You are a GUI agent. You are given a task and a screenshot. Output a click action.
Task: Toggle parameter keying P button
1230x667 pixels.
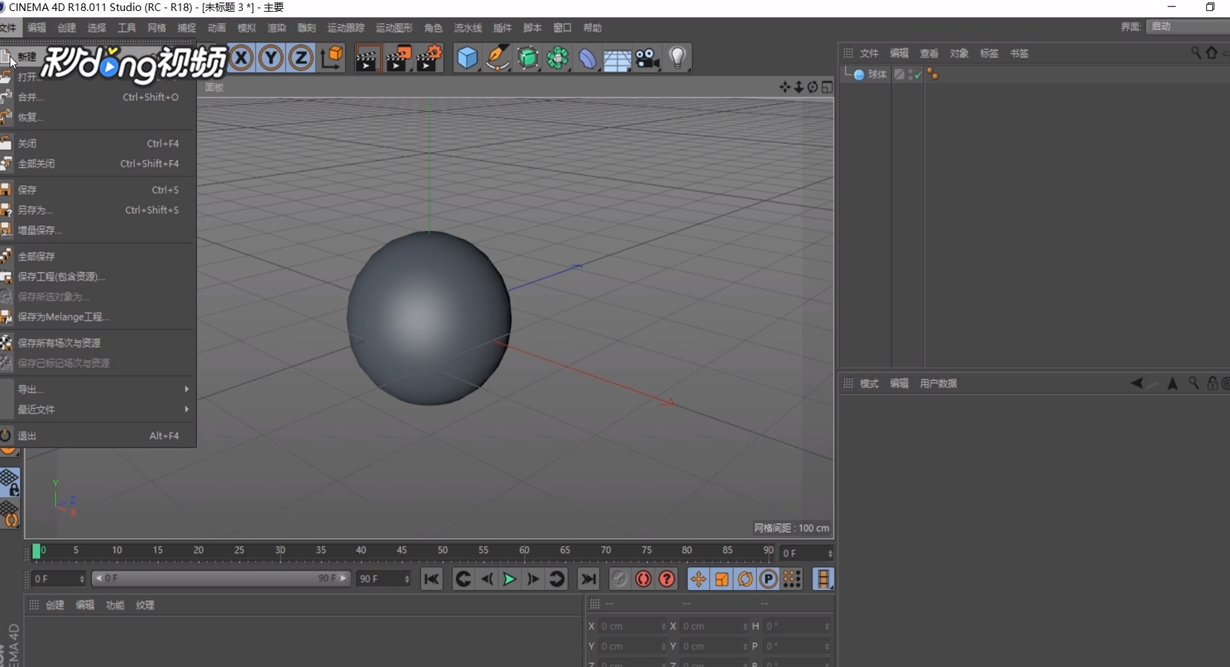pyautogui.click(x=768, y=579)
